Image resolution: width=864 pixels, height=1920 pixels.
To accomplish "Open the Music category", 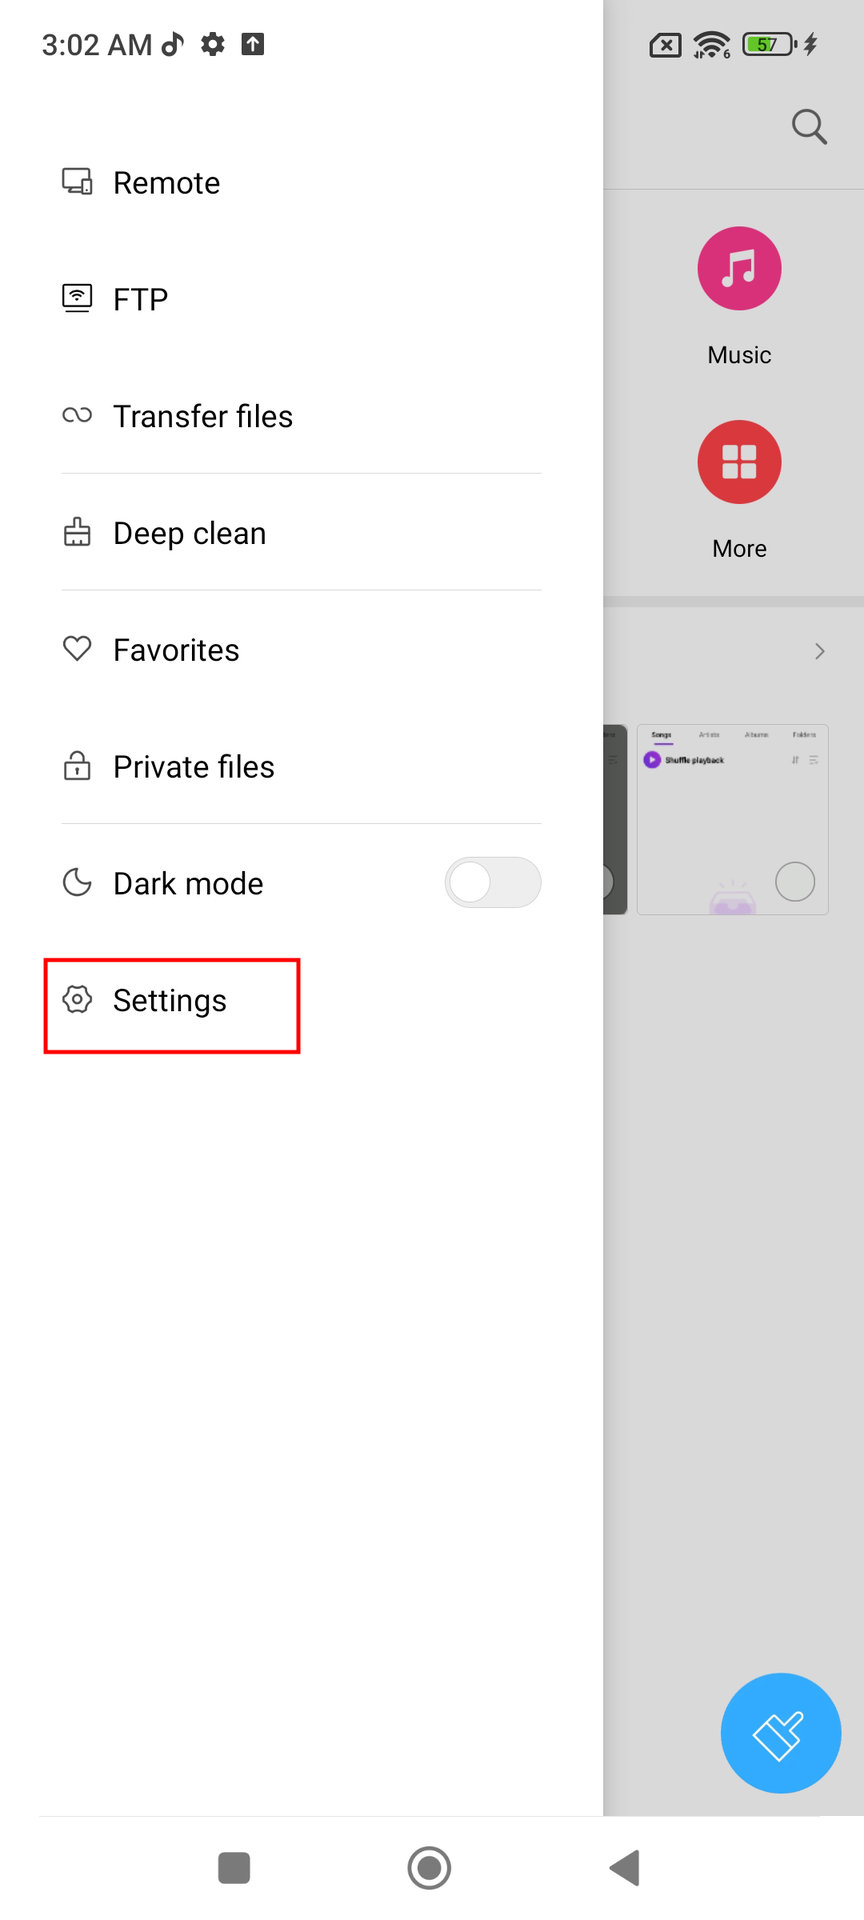I will 739,270.
